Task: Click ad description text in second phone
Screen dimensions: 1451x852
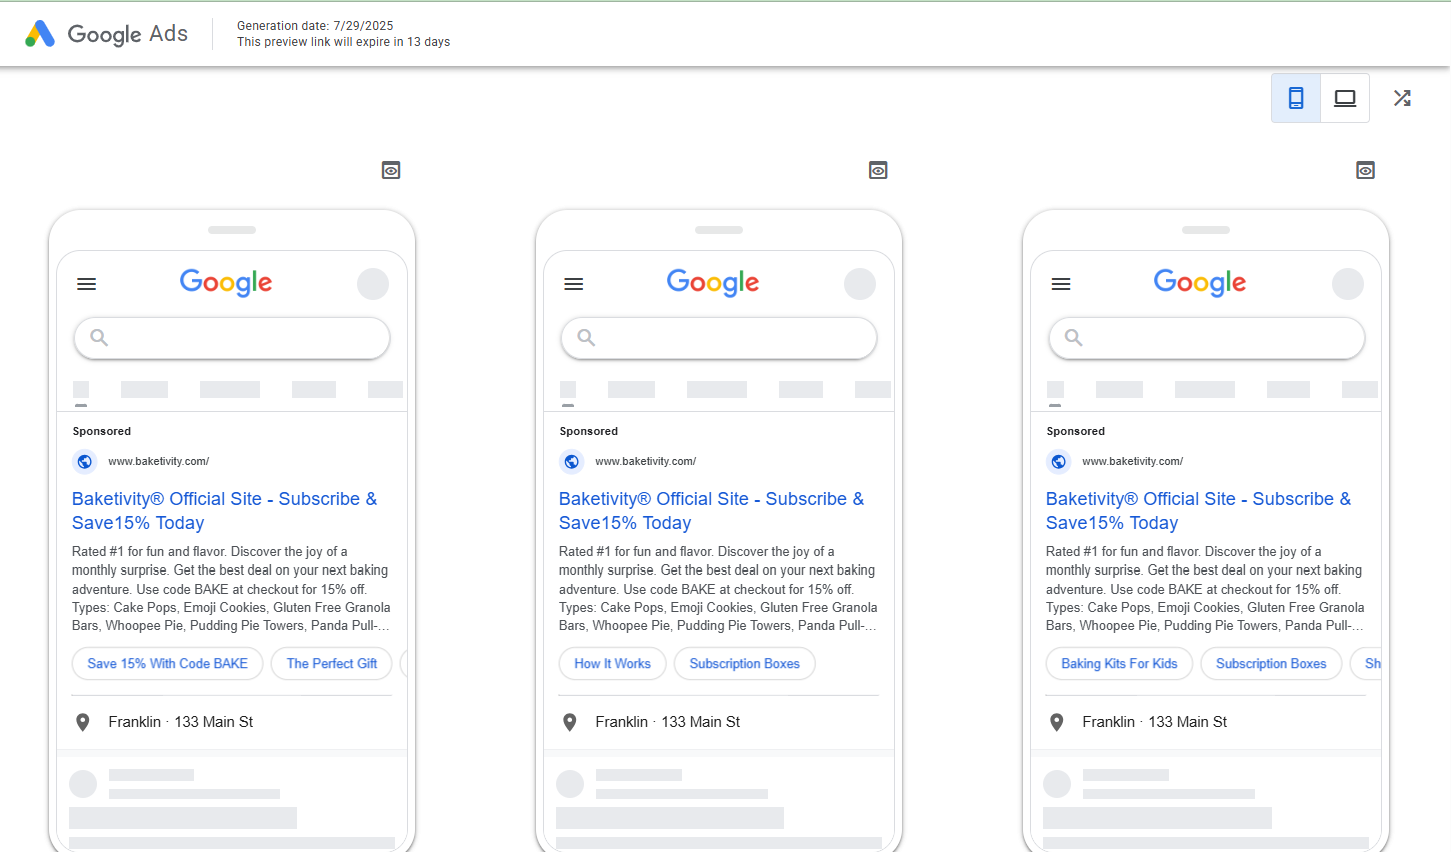Action: point(718,589)
